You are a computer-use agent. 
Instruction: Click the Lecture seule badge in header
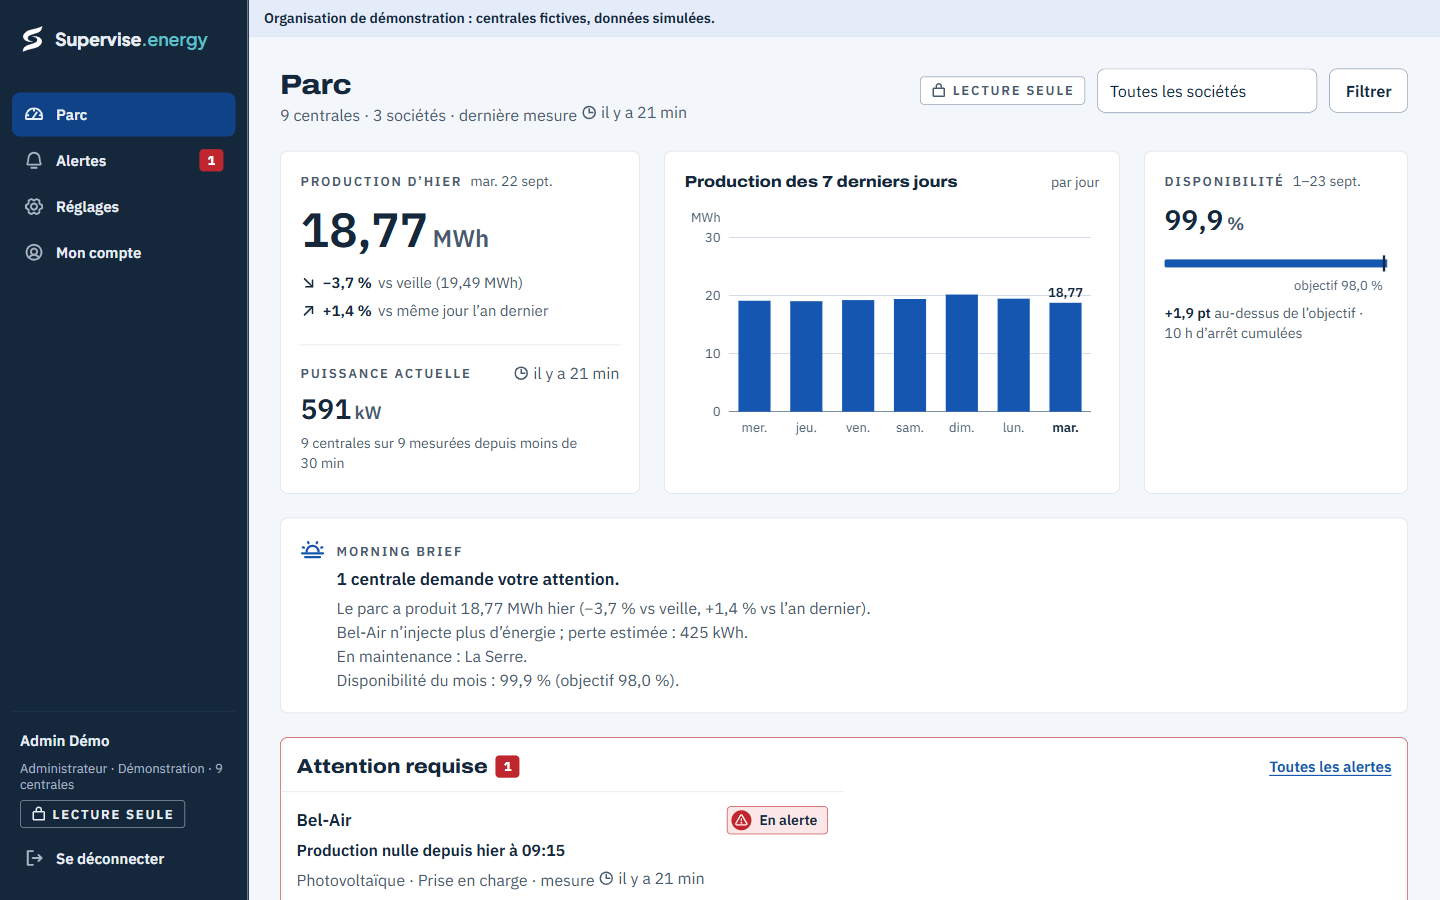(1003, 91)
